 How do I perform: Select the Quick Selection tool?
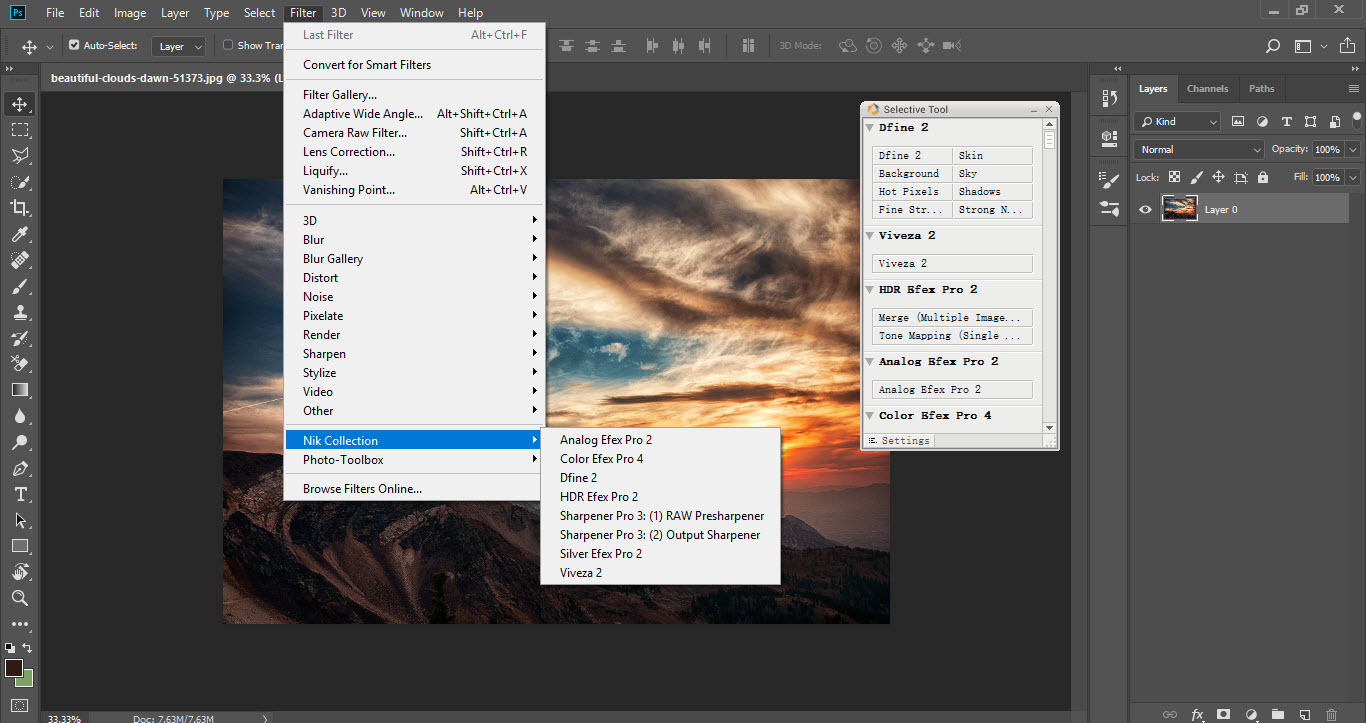[x=20, y=182]
